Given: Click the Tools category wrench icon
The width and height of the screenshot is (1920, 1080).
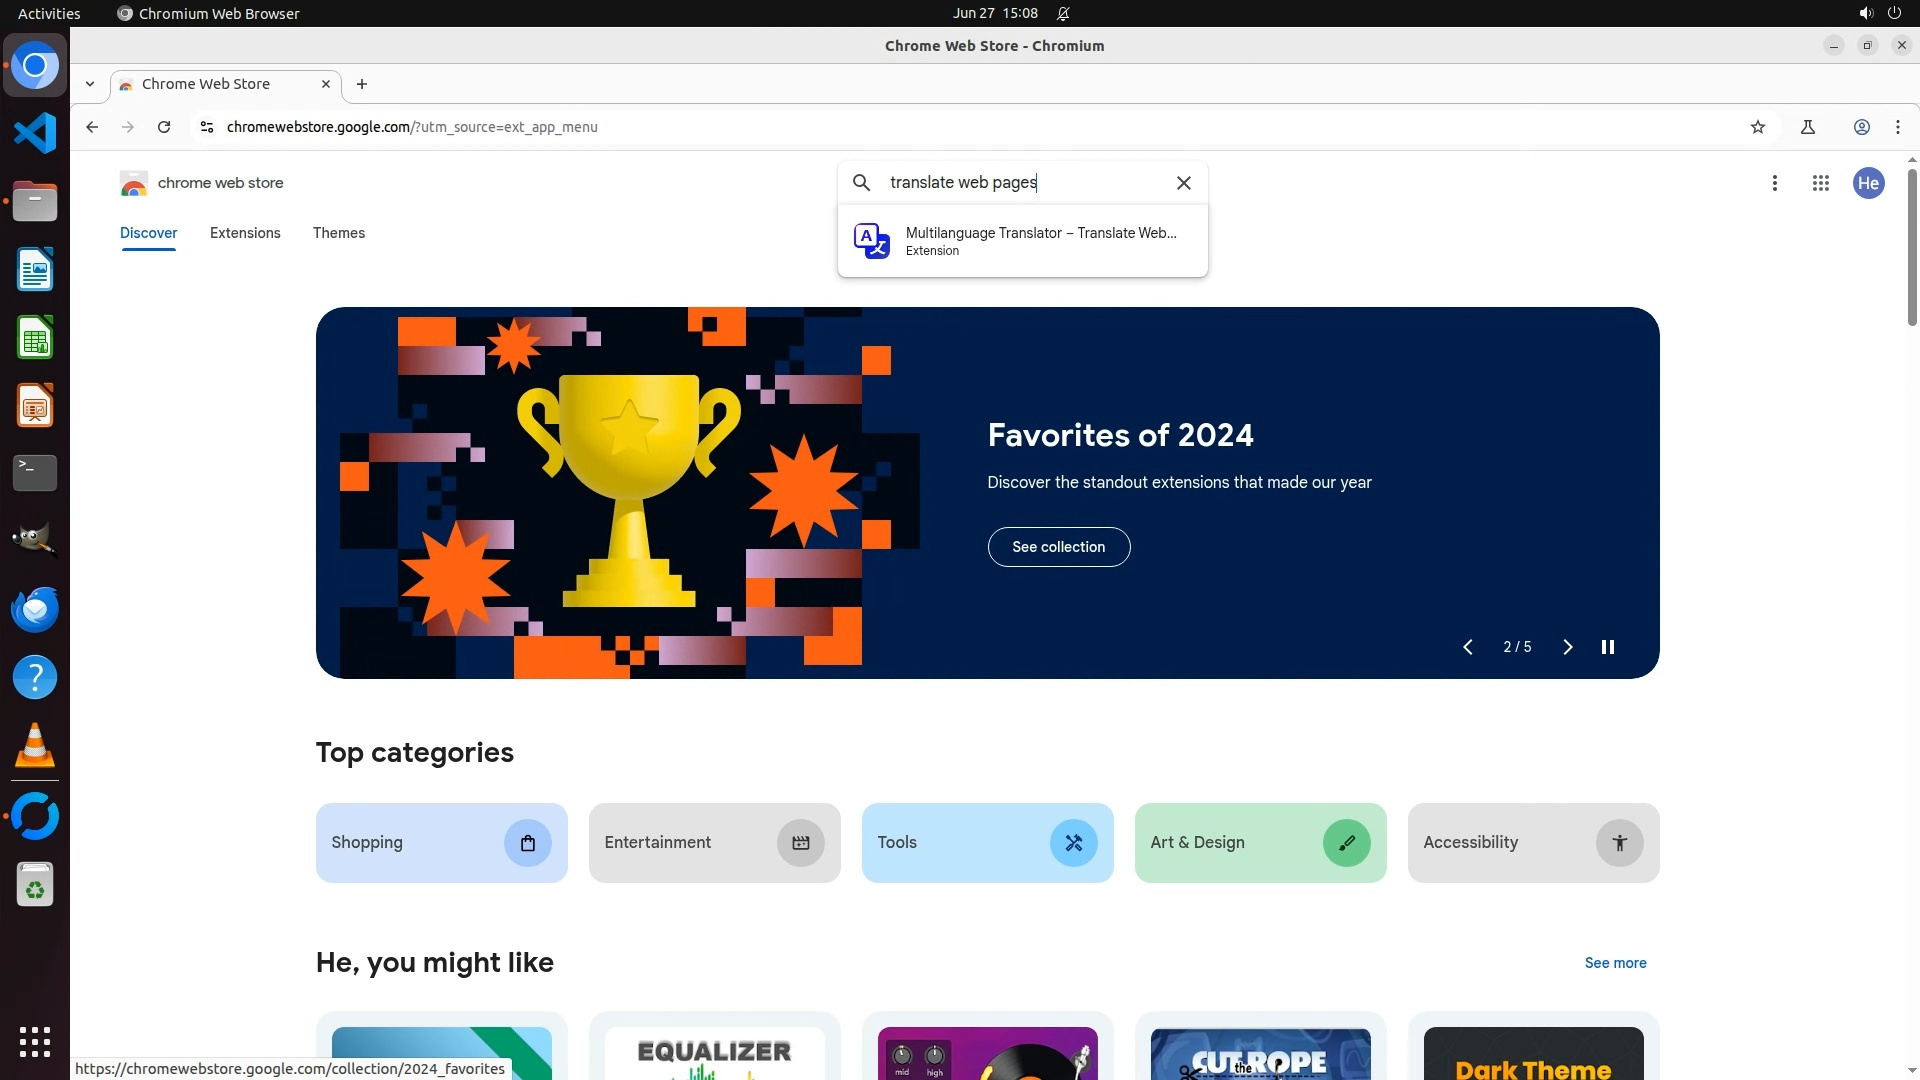Looking at the screenshot, I should [1073, 843].
